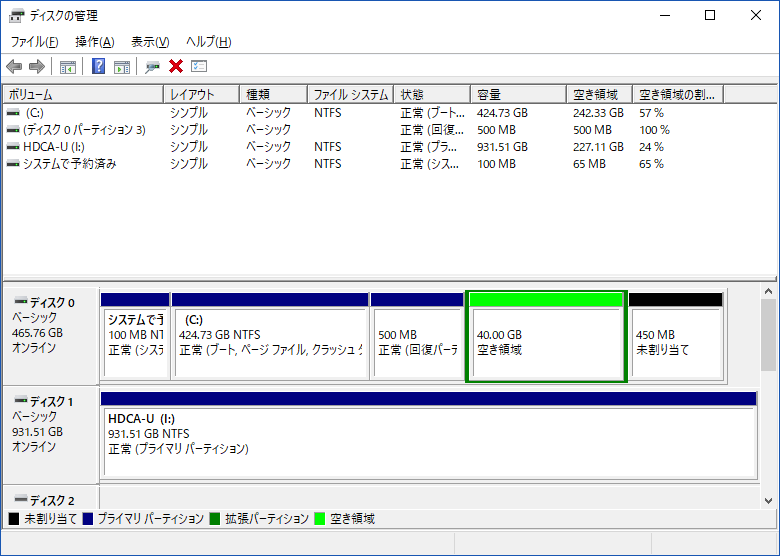Select the ディスク 1 disk label
The width and height of the screenshot is (780, 556).
51,435
